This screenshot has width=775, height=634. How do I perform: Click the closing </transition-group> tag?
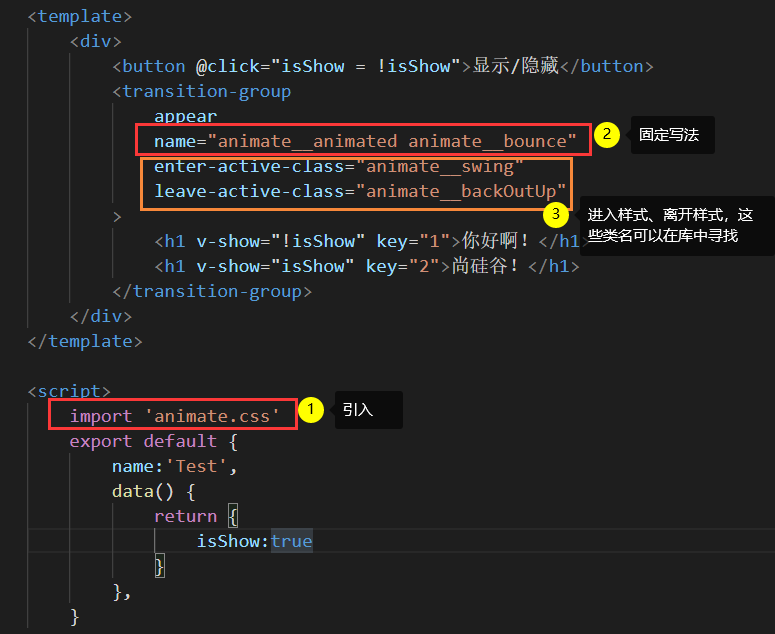pos(212,292)
